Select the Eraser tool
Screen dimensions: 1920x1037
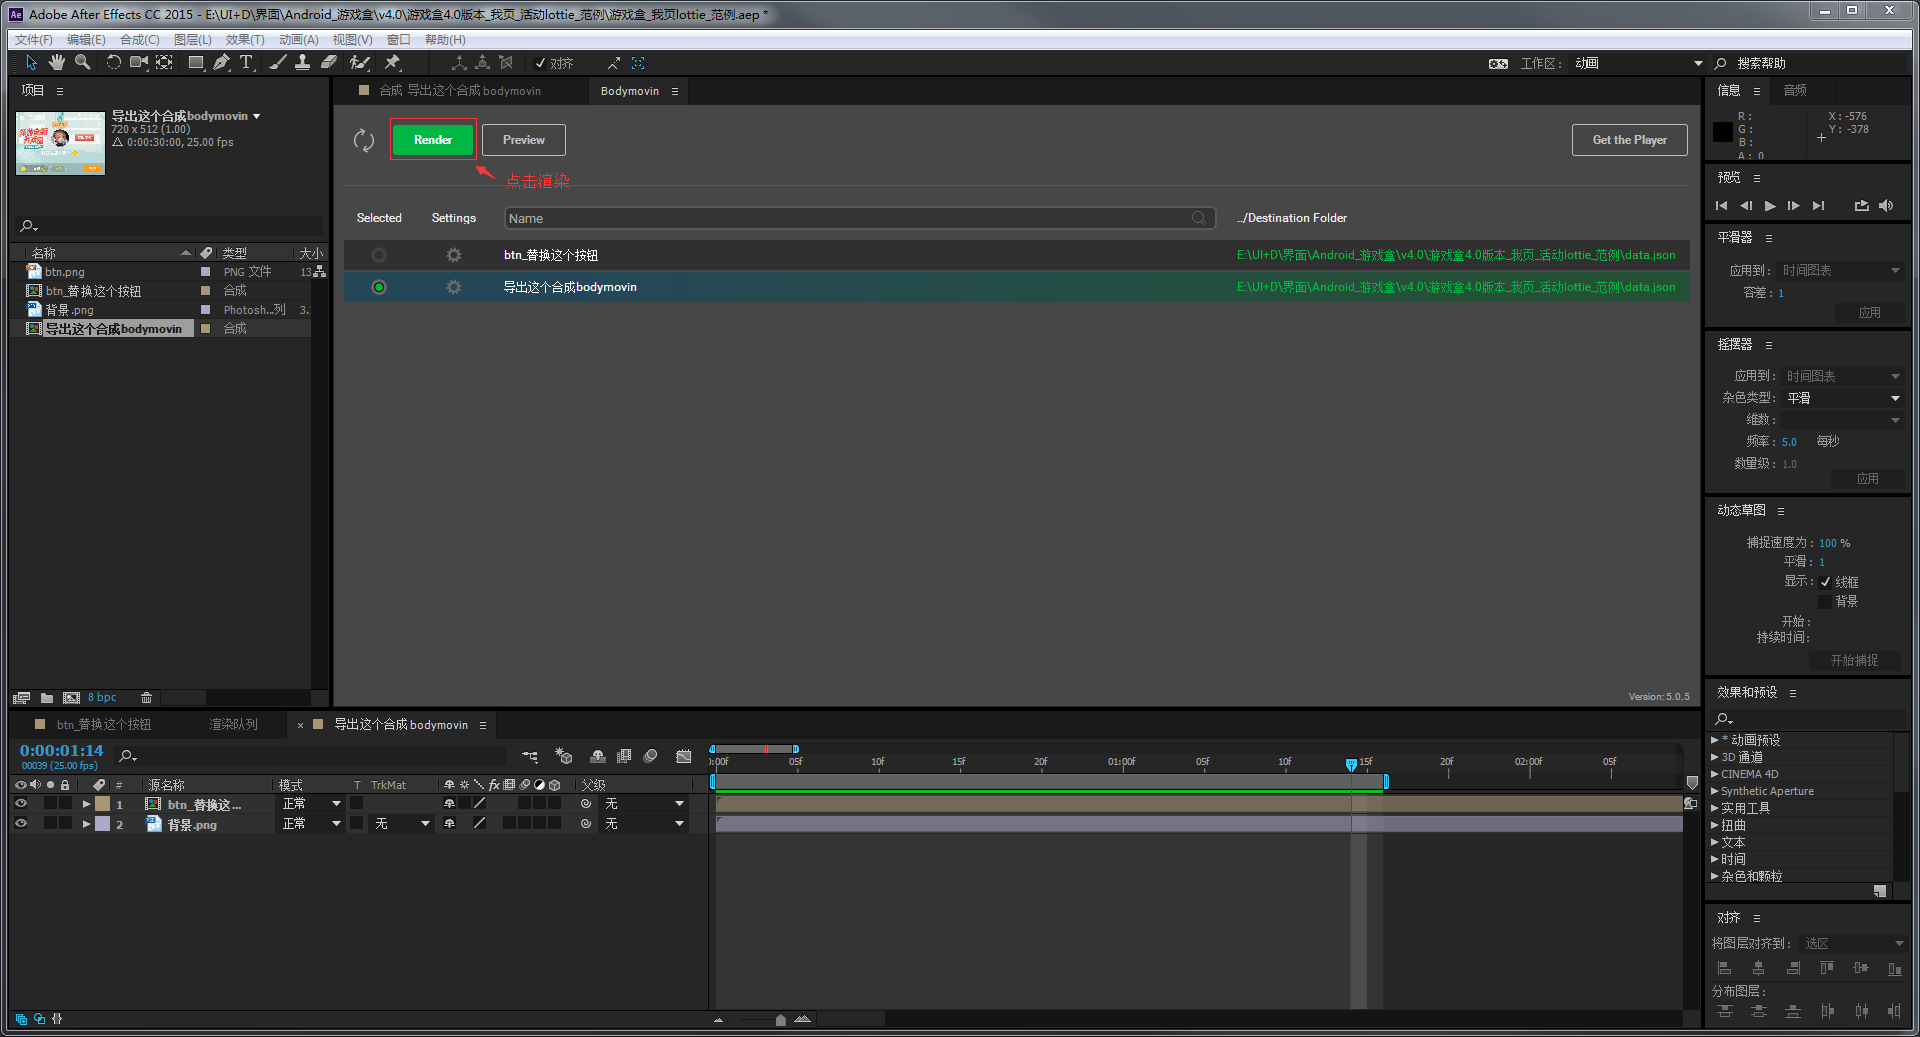coord(328,63)
